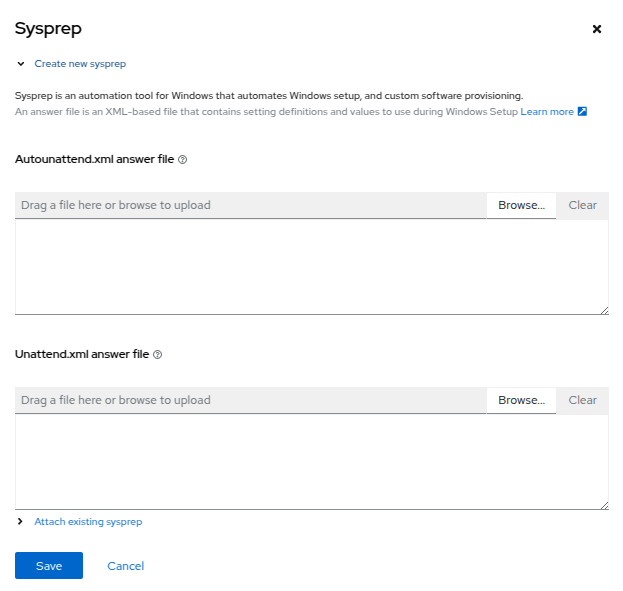
Task: Click the Autounattend.xml file name upload field
Action: (250, 205)
